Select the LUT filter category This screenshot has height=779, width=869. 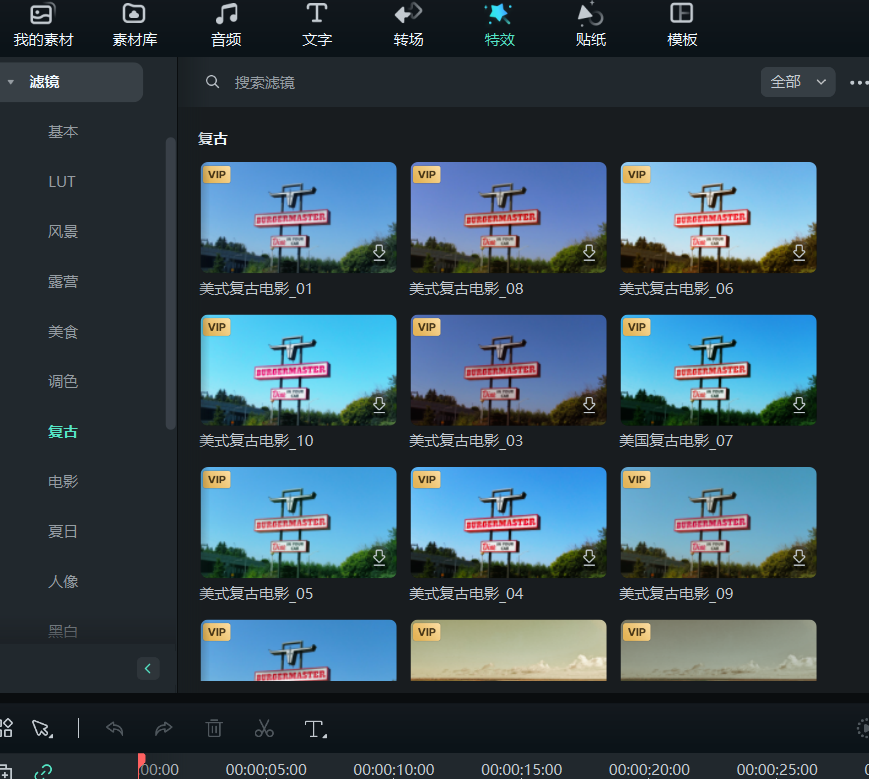62,181
